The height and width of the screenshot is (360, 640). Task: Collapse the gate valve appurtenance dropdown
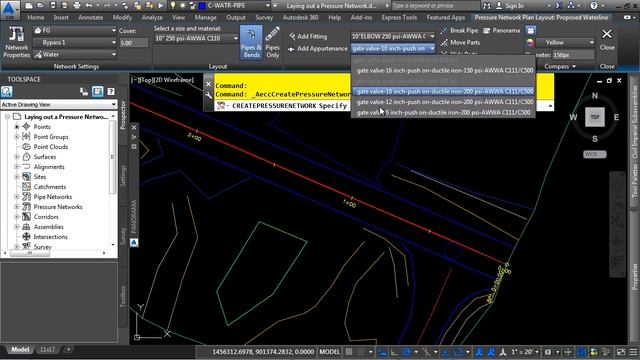click(x=432, y=49)
